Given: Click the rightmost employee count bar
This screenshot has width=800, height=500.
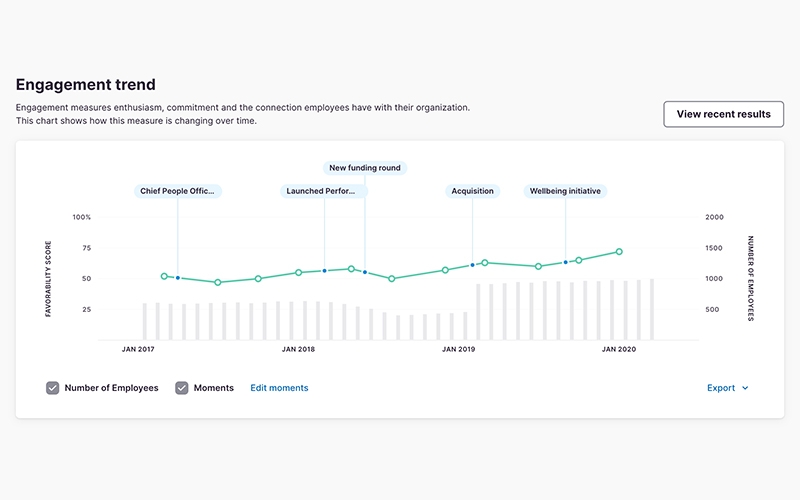Looking at the screenshot, I should click(x=652, y=309).
